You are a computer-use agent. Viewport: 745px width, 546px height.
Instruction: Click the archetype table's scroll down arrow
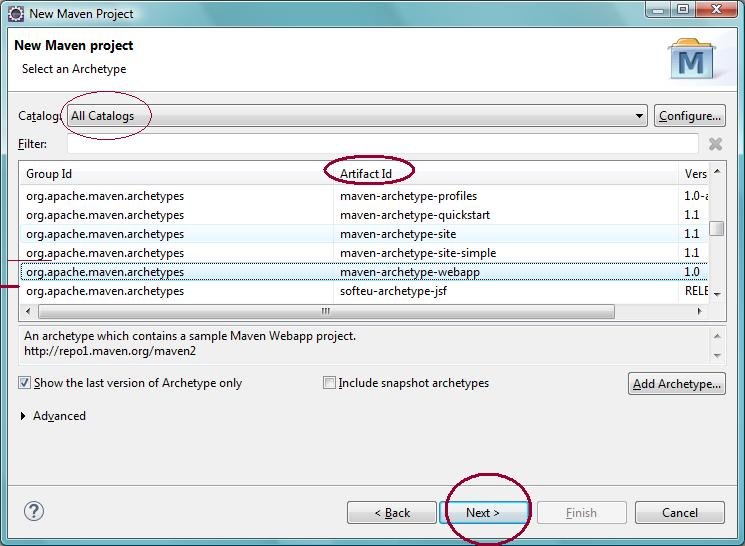[717, 295]
